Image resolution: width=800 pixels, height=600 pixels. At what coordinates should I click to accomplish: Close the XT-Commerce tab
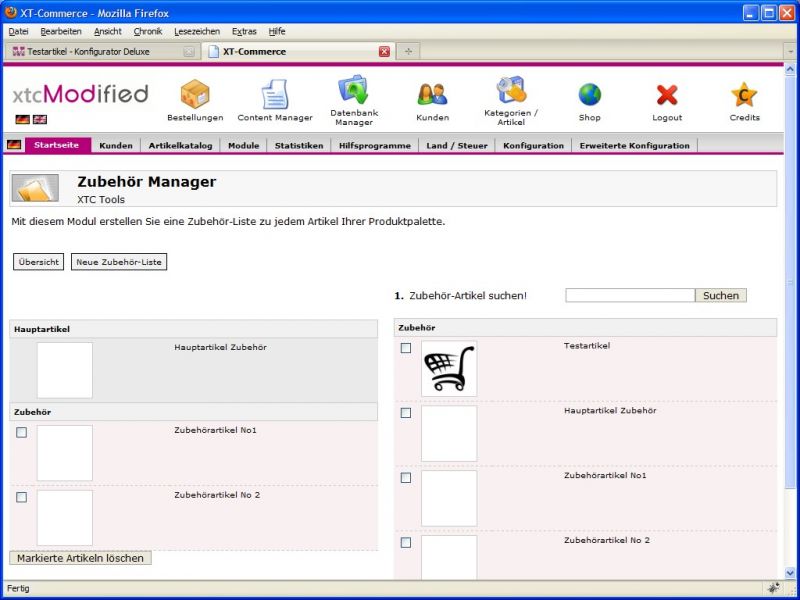point(384,51)
